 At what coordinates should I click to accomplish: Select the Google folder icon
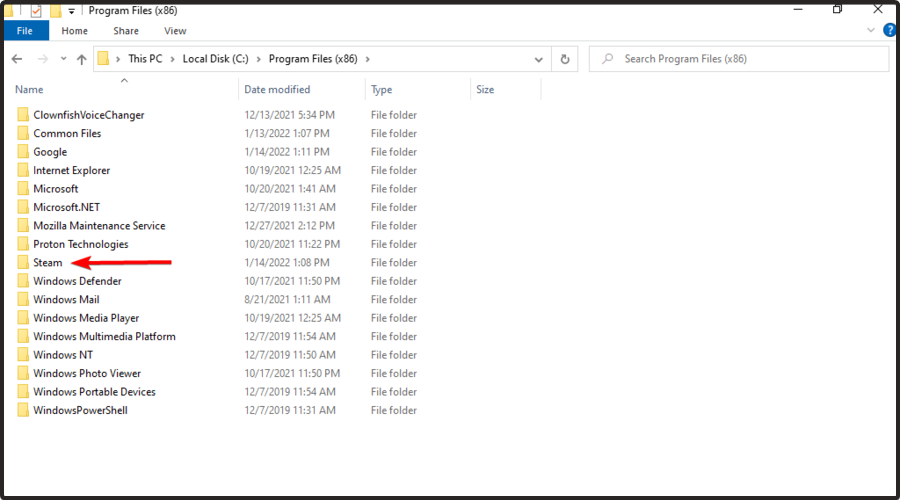click(x=23, y=152)
